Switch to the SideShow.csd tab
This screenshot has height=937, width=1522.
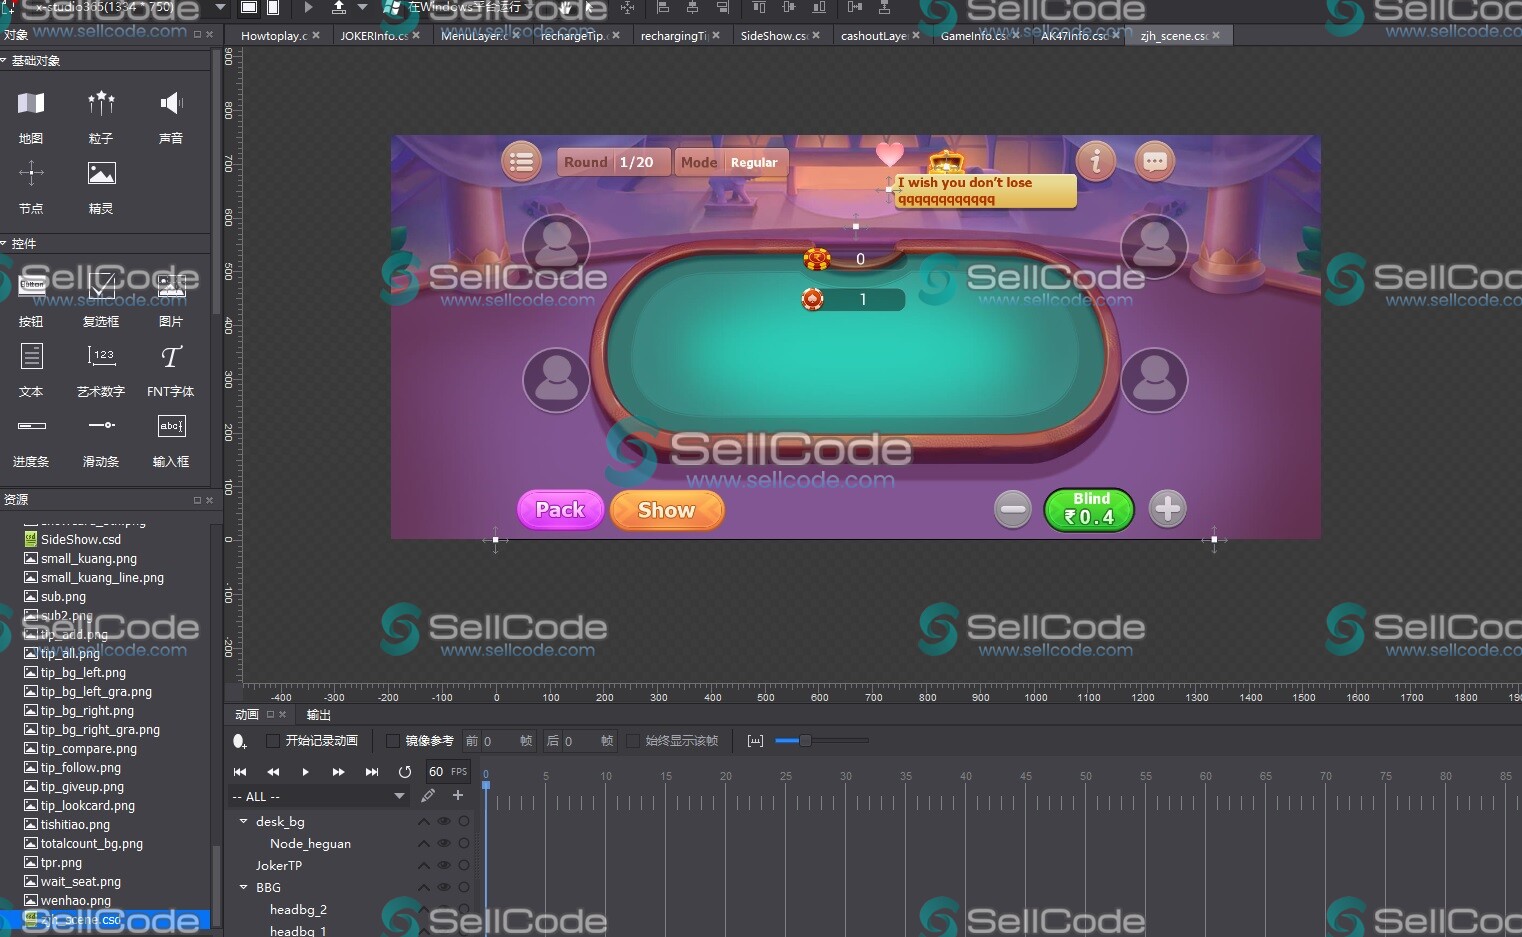coord(773,36)
